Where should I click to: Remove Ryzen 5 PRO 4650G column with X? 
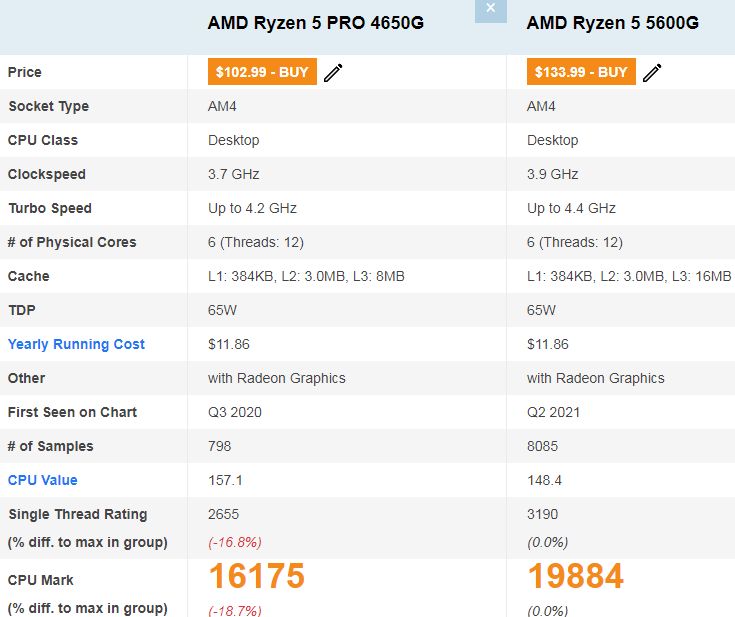click(491, 8)
